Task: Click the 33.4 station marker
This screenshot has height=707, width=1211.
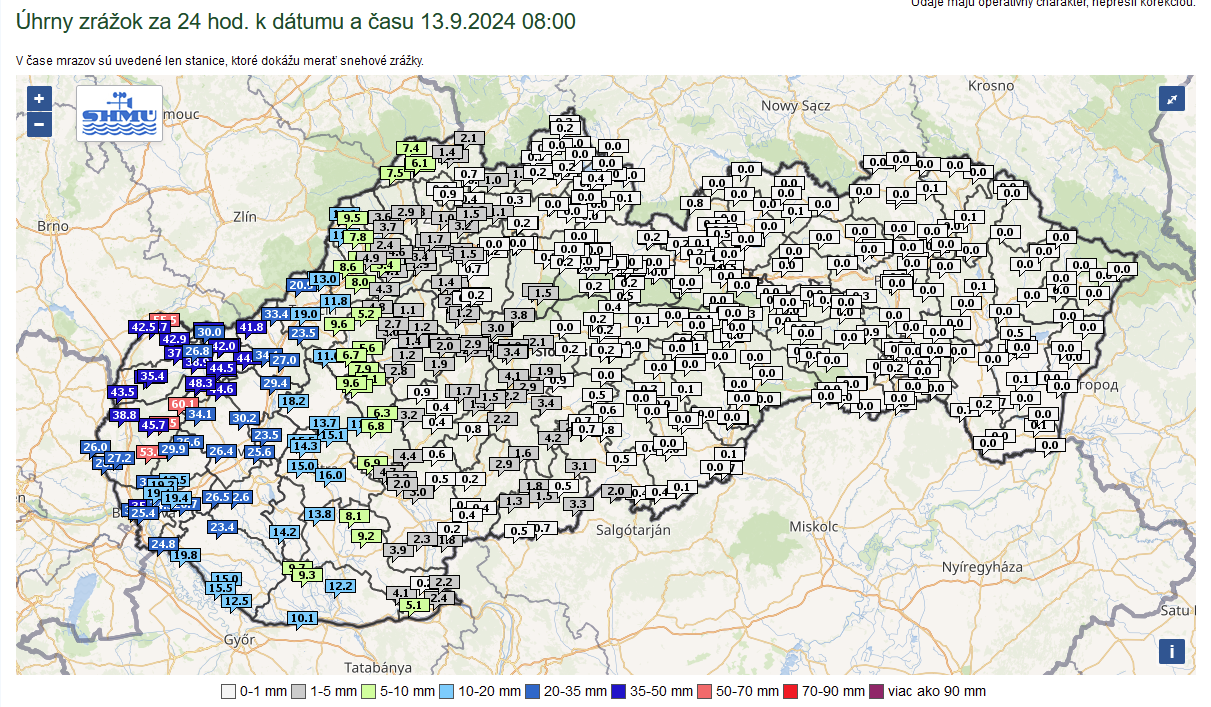Action: coord(276,314)
